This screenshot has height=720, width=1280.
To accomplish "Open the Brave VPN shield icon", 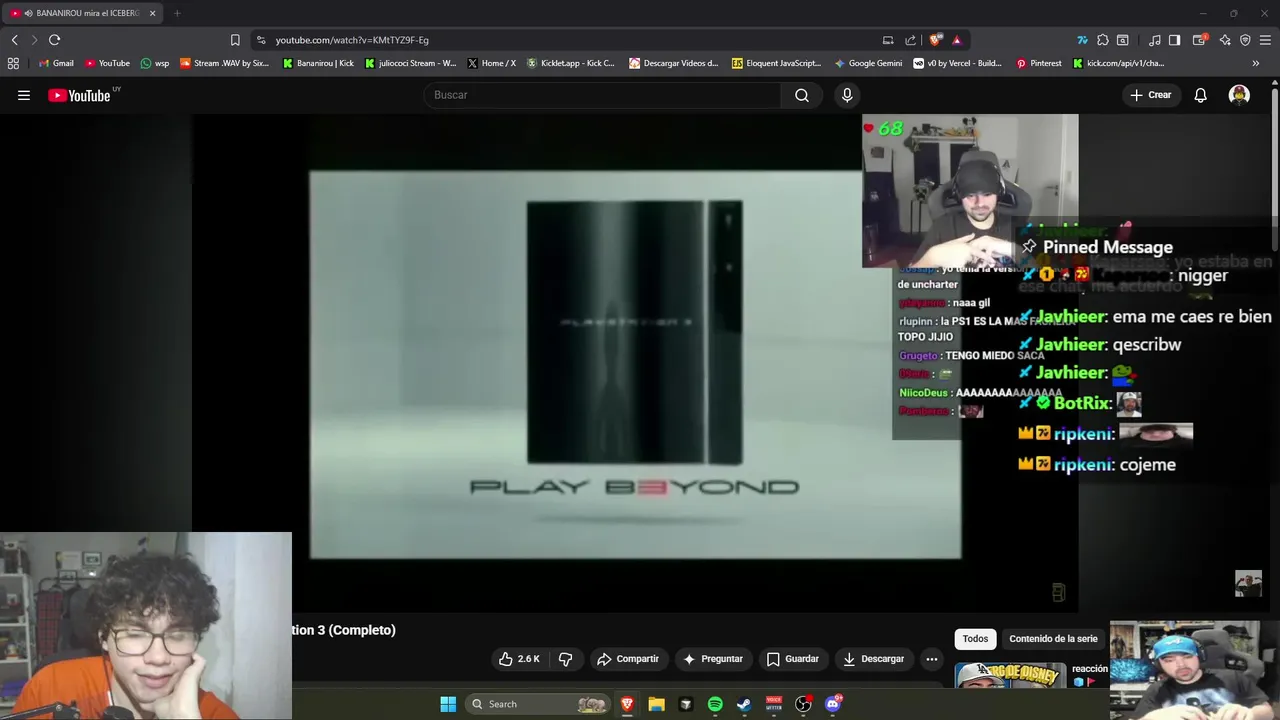I will [x=1245, y=40].
